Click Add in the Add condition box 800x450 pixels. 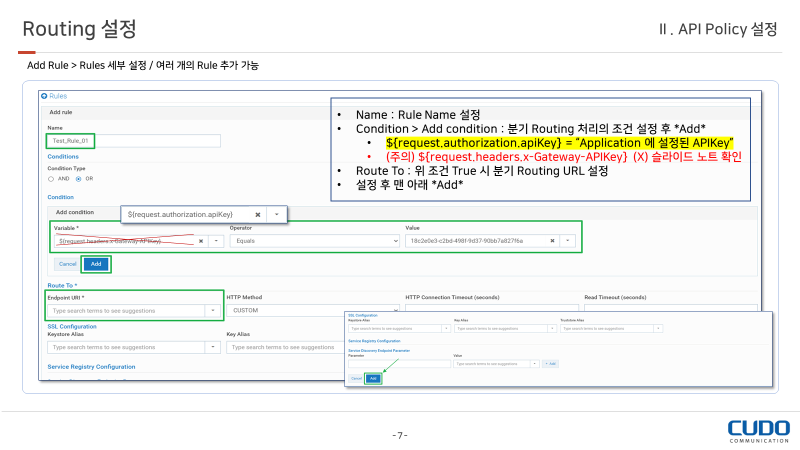[x=96, y=264]
